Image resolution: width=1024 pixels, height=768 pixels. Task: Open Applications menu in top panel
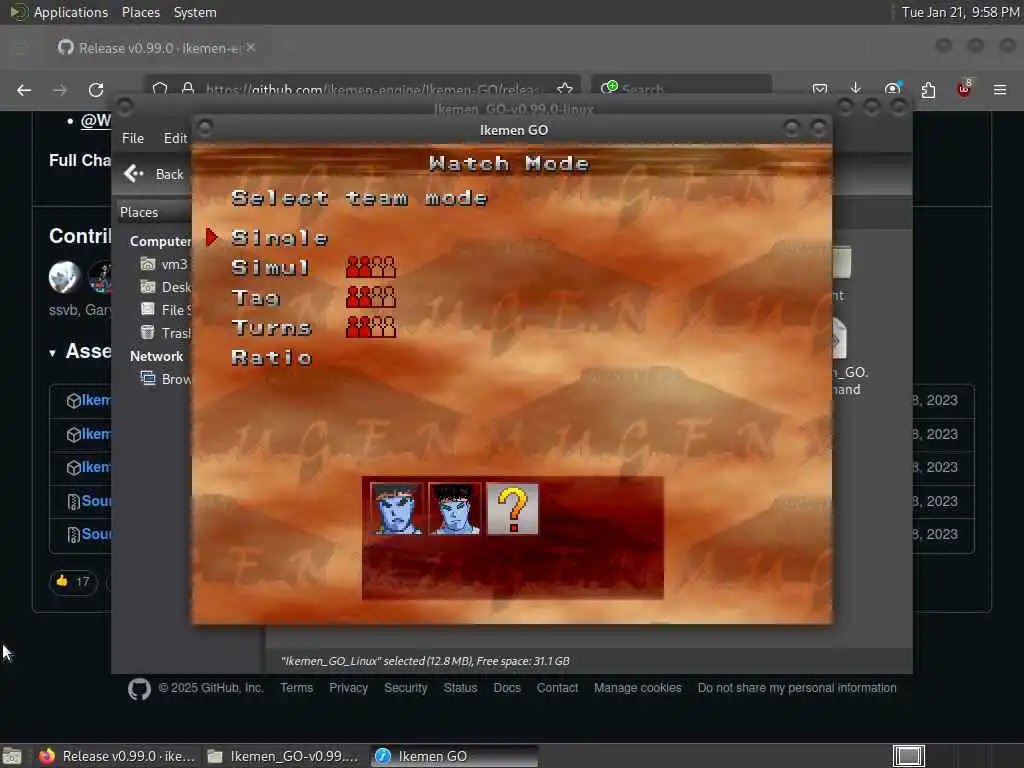(59, 12)
